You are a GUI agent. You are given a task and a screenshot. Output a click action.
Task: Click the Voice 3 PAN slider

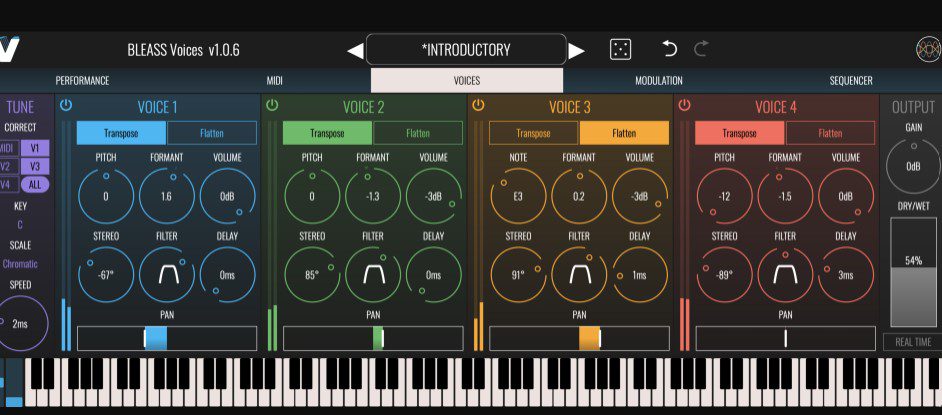[579, 338]
